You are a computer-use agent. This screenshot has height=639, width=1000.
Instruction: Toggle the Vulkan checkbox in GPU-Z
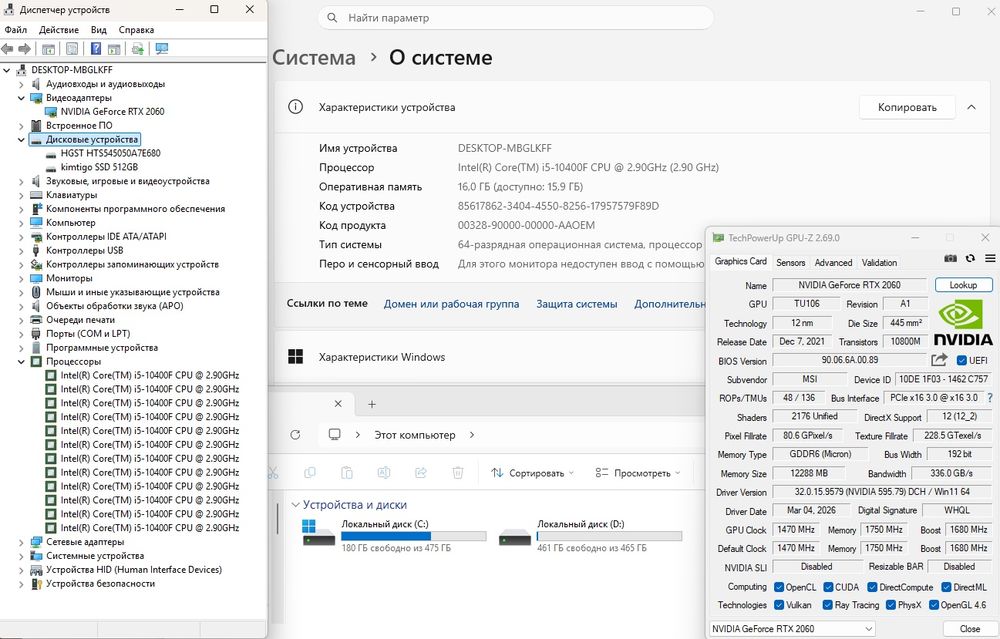pyautogui.click(x=779, y=605)
